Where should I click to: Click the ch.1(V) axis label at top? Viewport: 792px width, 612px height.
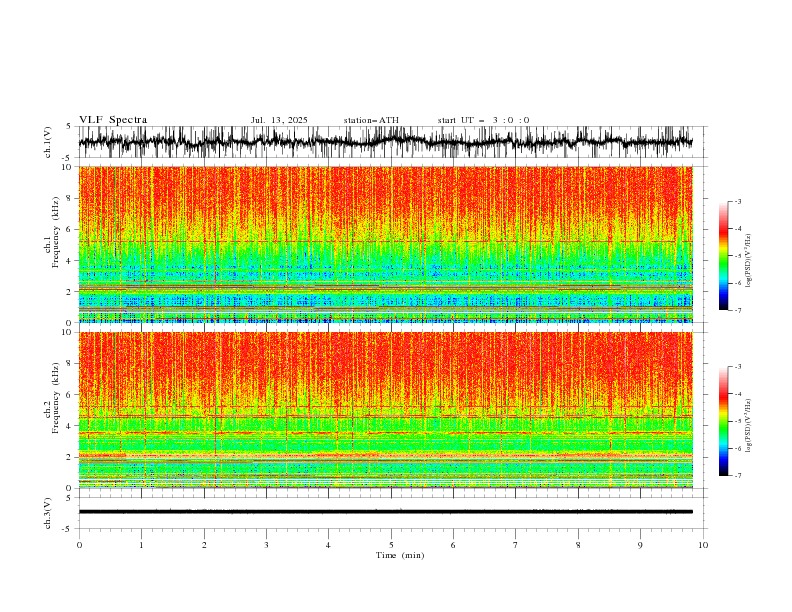coord(48,142)
